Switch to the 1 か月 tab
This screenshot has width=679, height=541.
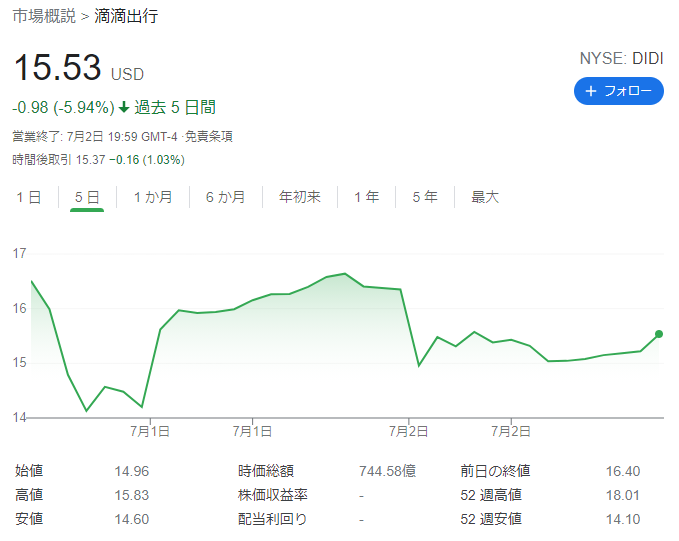(153, 198)
